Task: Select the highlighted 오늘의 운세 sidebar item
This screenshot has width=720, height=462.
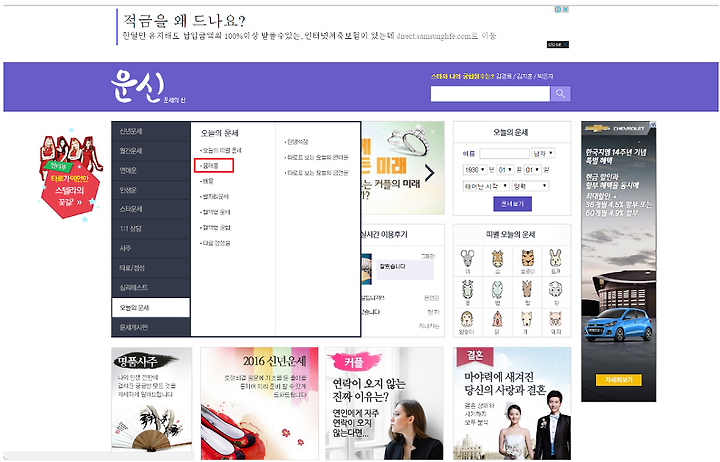Action: (151, 308)
